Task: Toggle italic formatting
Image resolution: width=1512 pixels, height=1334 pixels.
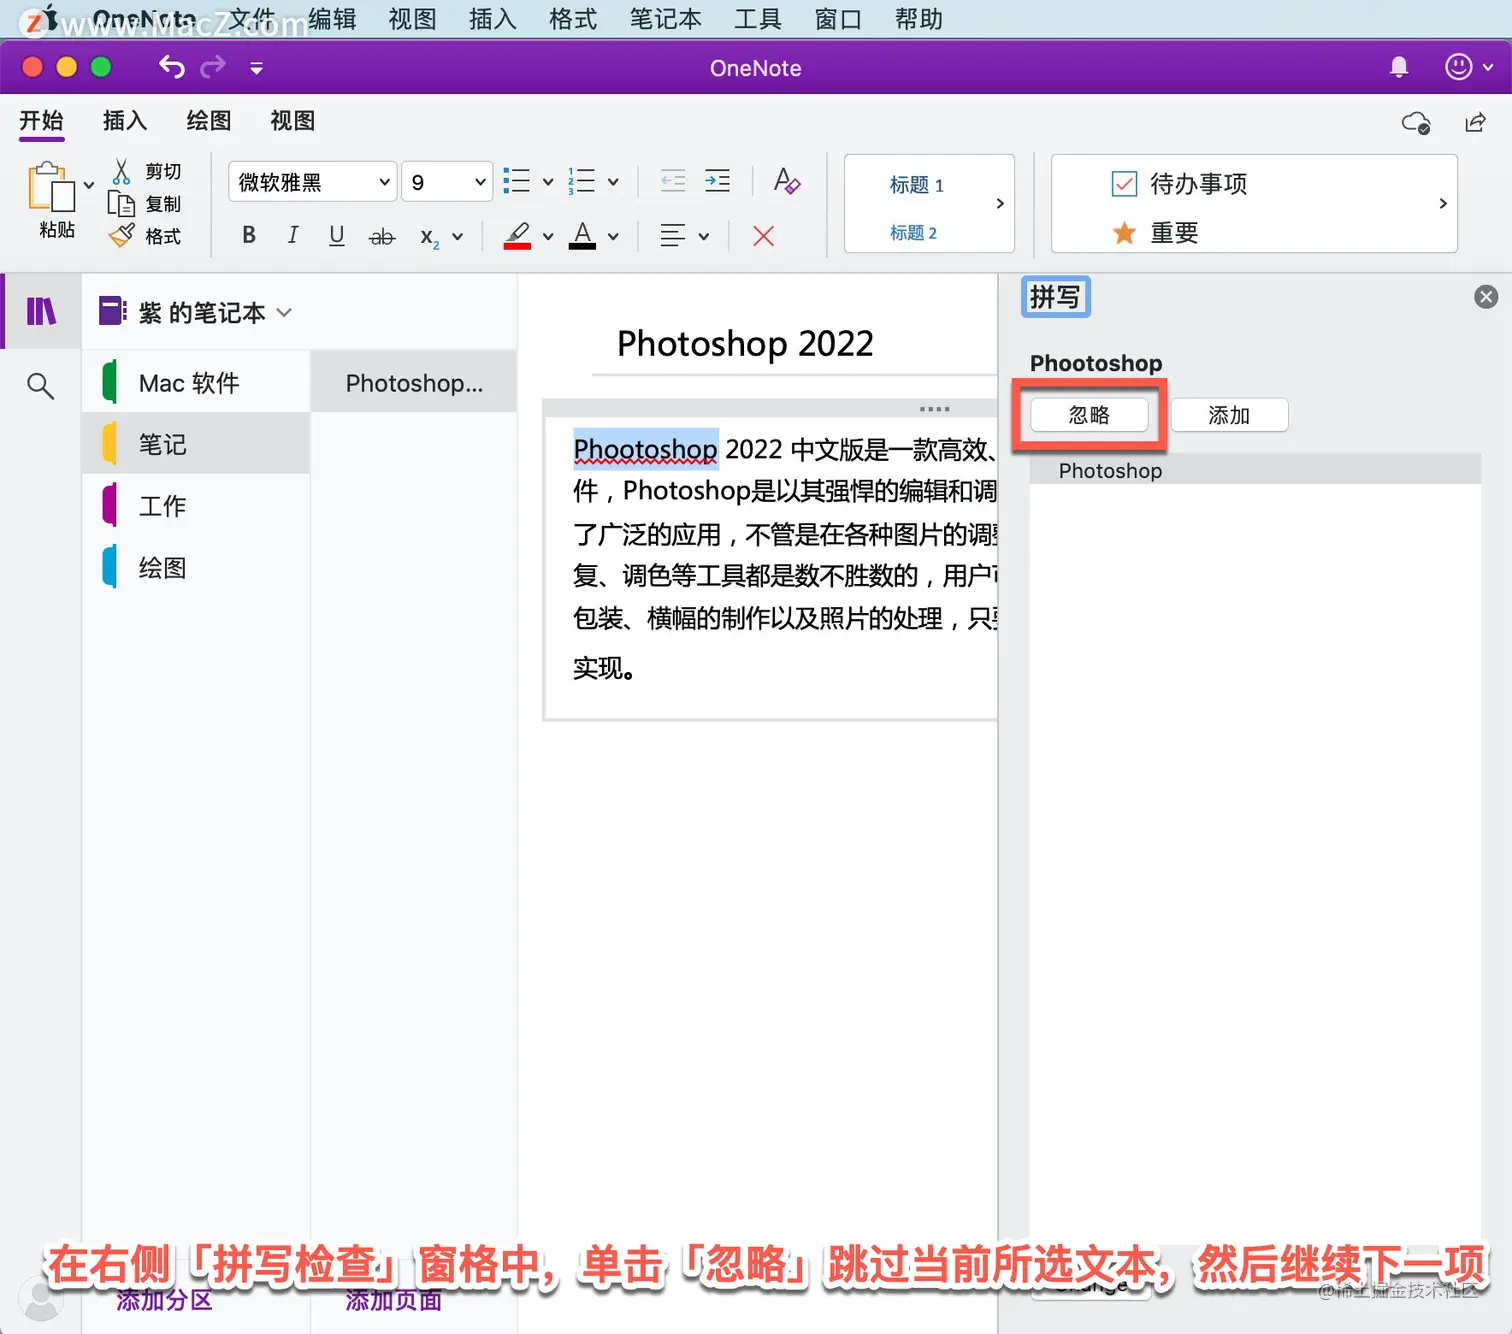Action: click(292, 236)
